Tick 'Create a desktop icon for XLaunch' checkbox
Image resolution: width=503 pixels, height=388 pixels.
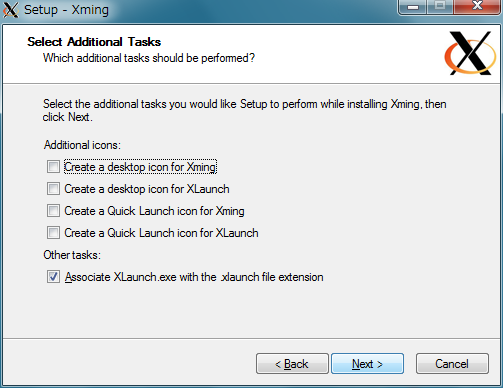pyautogui.click(x=53, y=189)
